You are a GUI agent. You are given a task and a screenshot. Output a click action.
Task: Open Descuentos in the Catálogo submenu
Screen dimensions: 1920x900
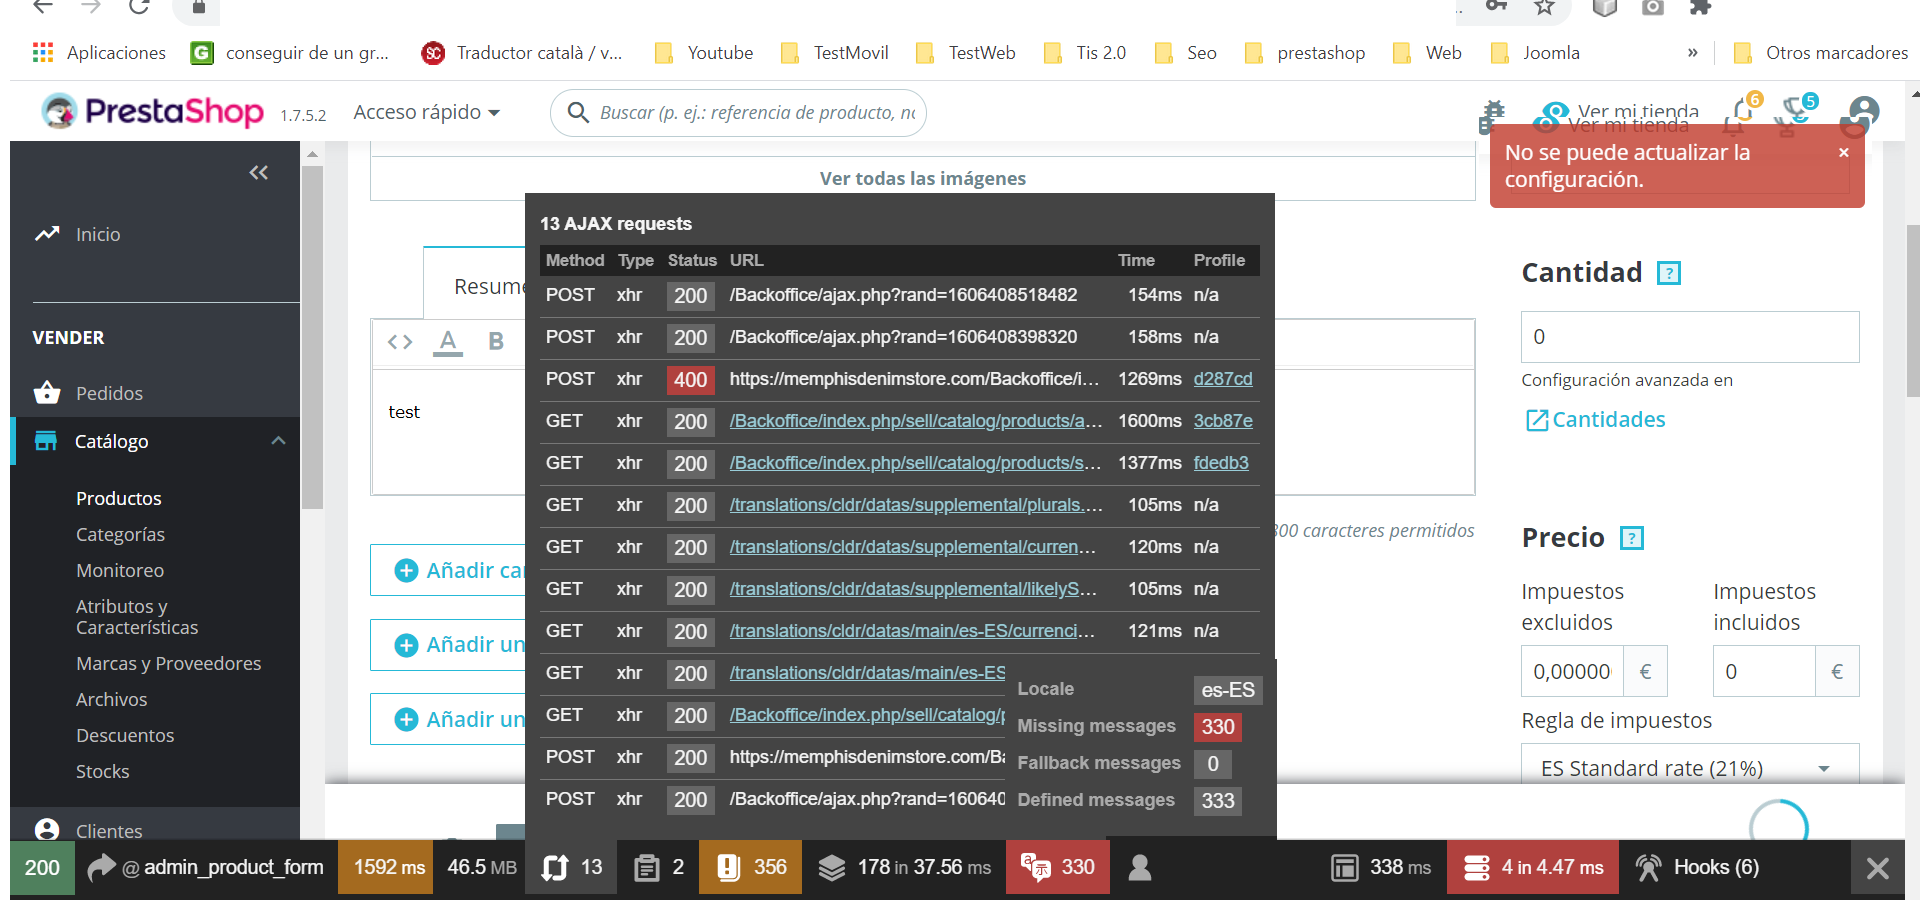click(x=125, y=735)
